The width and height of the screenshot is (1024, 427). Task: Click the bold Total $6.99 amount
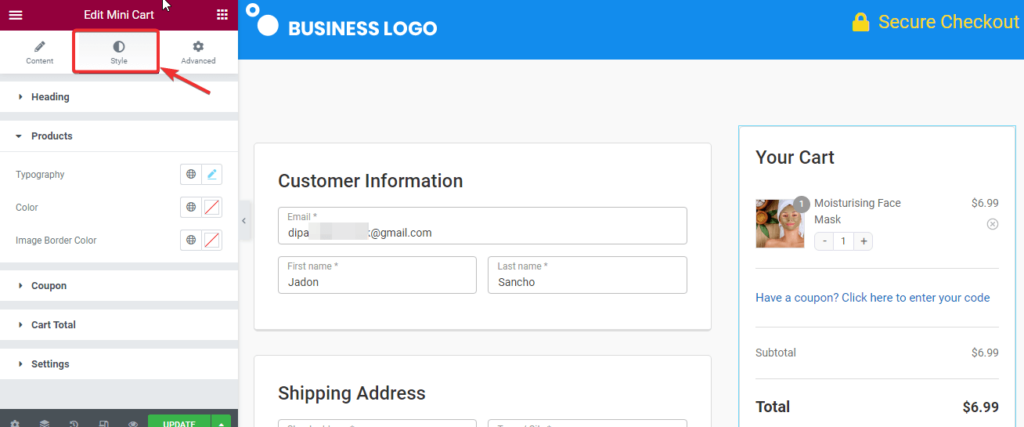click(x=980, y=407)
